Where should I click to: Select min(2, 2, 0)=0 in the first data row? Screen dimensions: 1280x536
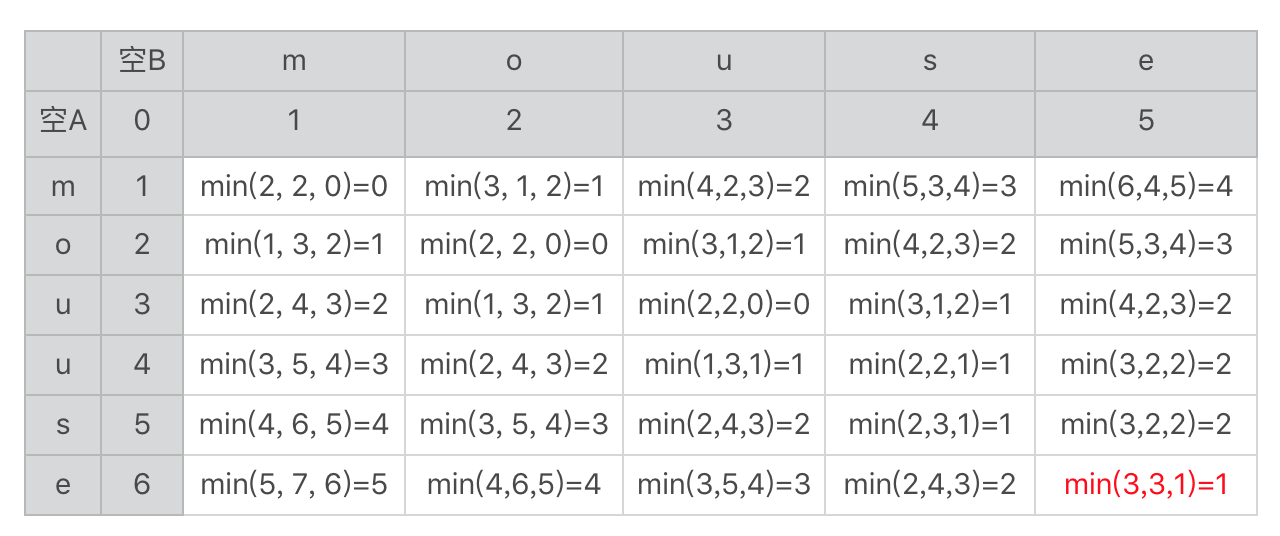coord(294,185)
